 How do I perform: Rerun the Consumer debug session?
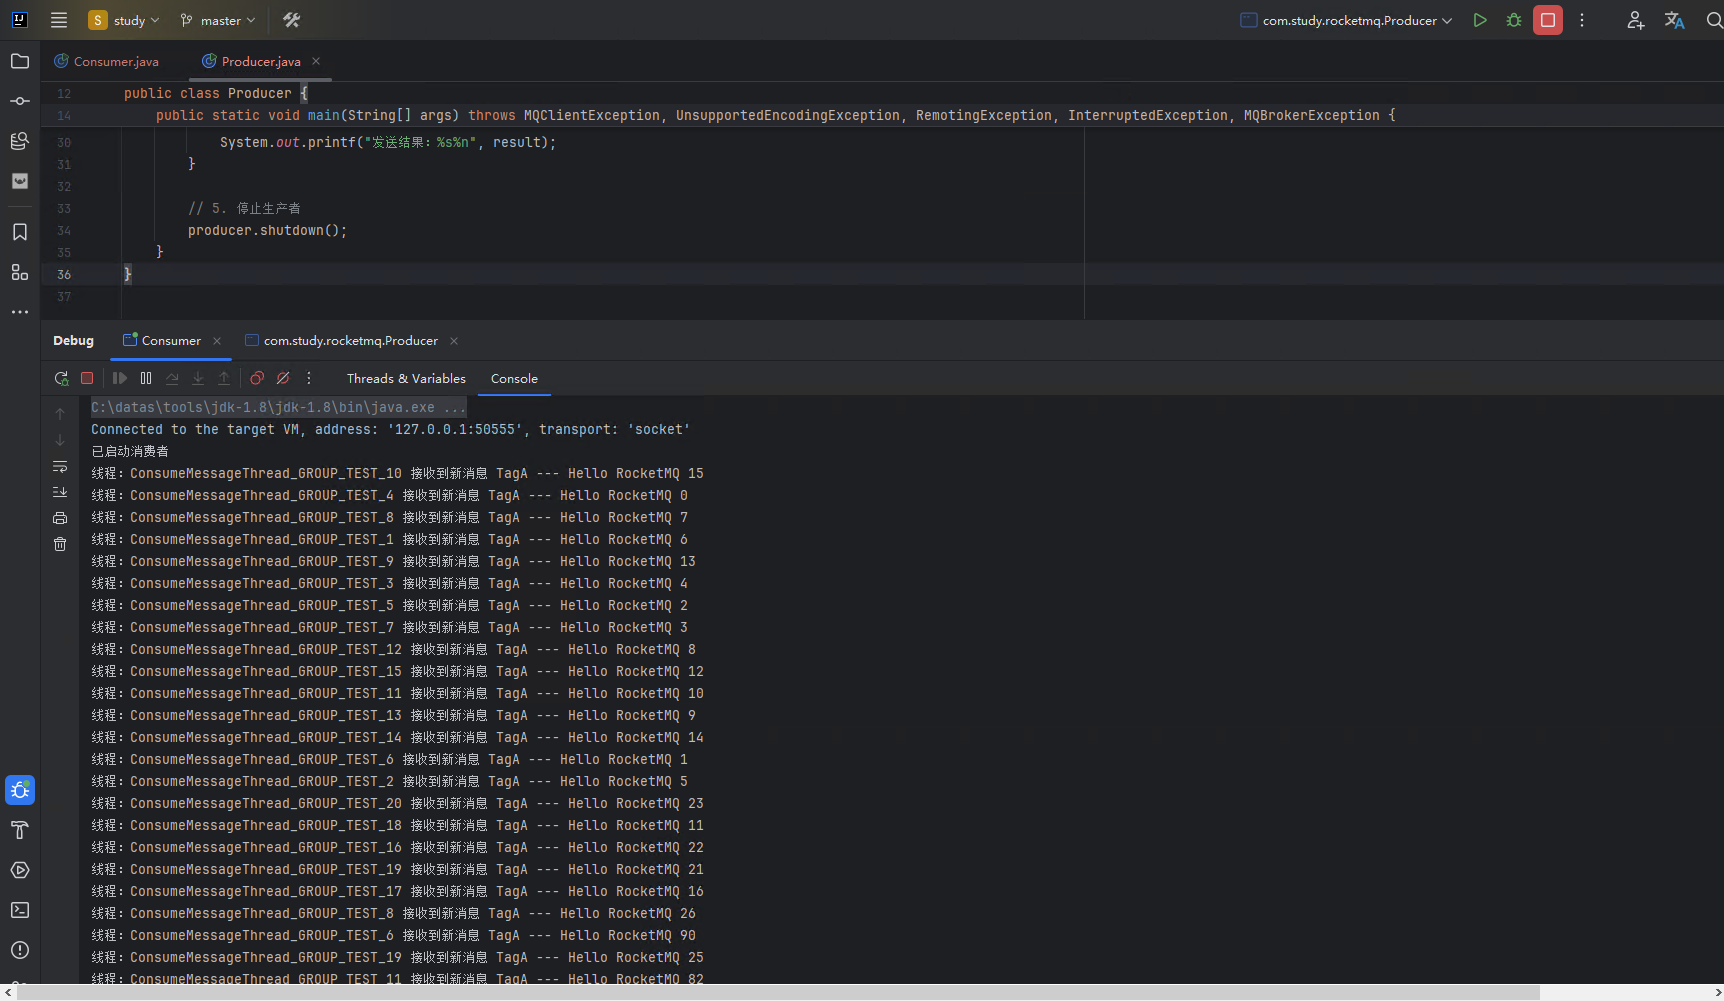pyautogui.click(x=61, y=378)
